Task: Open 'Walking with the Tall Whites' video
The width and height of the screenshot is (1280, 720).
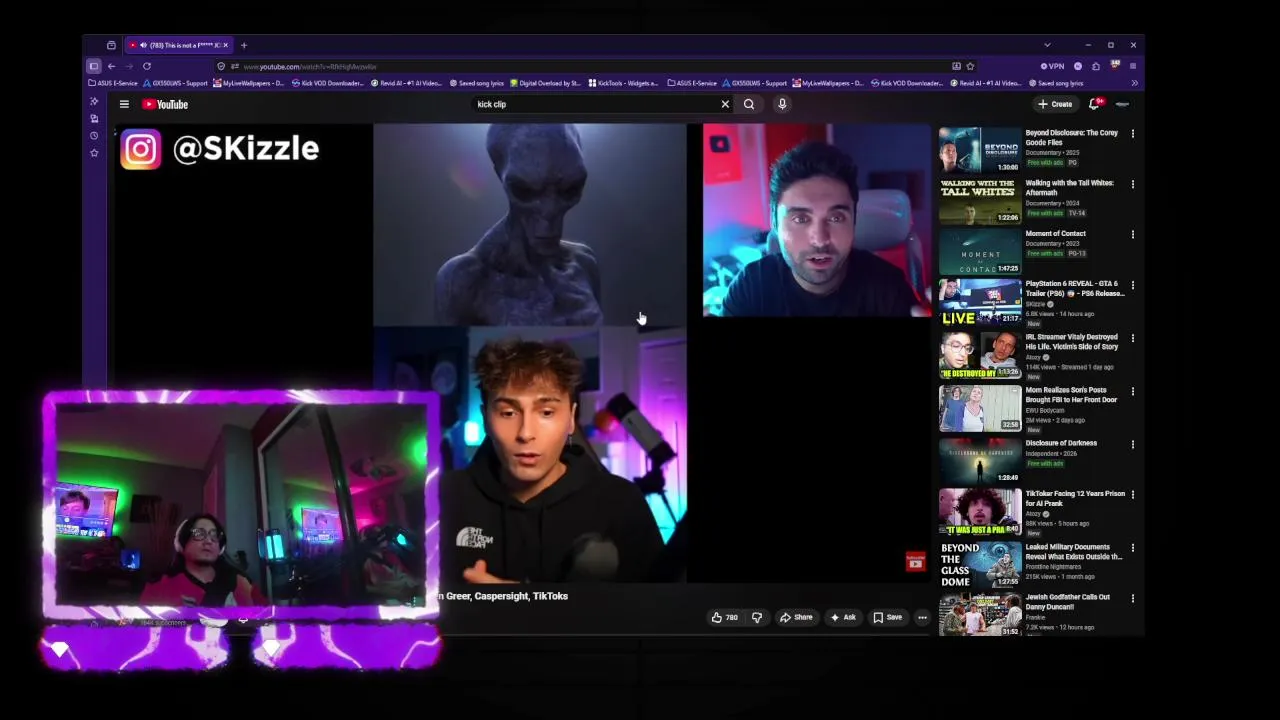Action: (x=980, y=200)
